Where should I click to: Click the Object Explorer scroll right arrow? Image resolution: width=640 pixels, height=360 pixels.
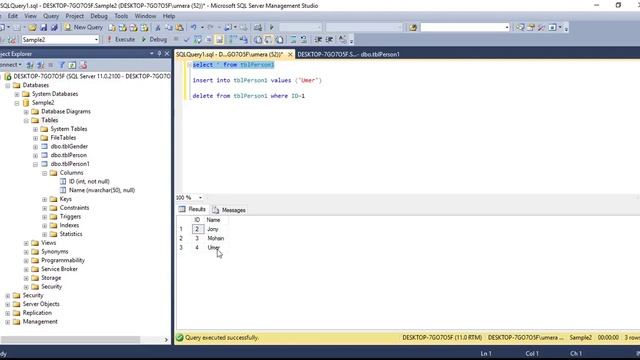(166, 340)
